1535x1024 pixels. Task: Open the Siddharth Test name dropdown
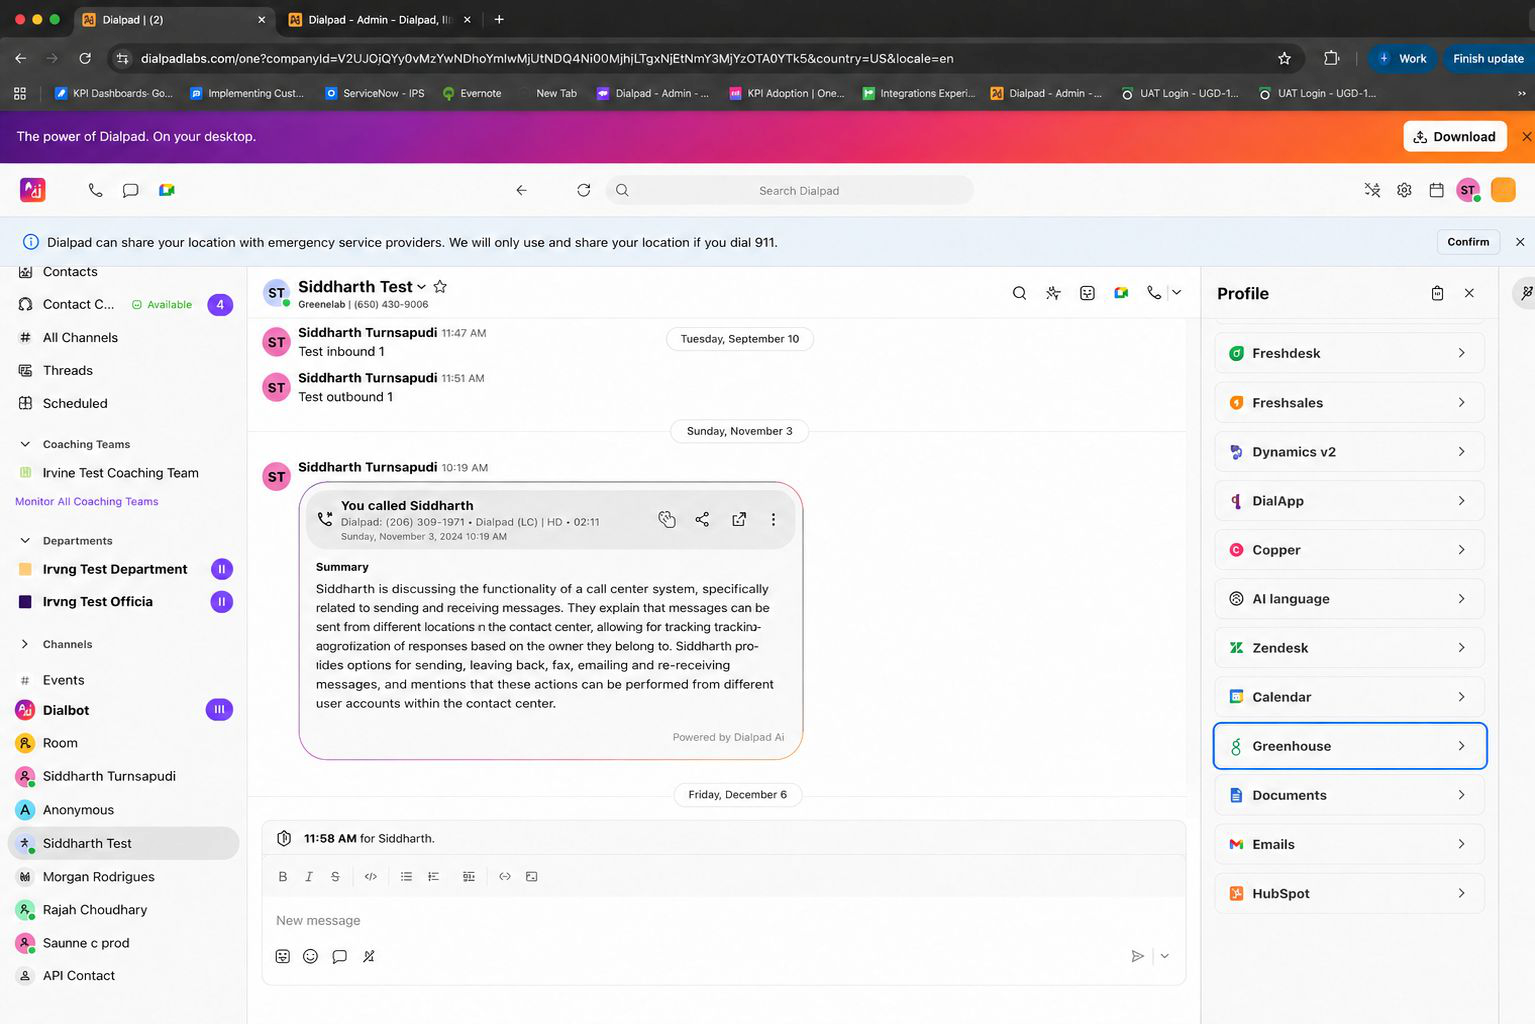point(421,287)
